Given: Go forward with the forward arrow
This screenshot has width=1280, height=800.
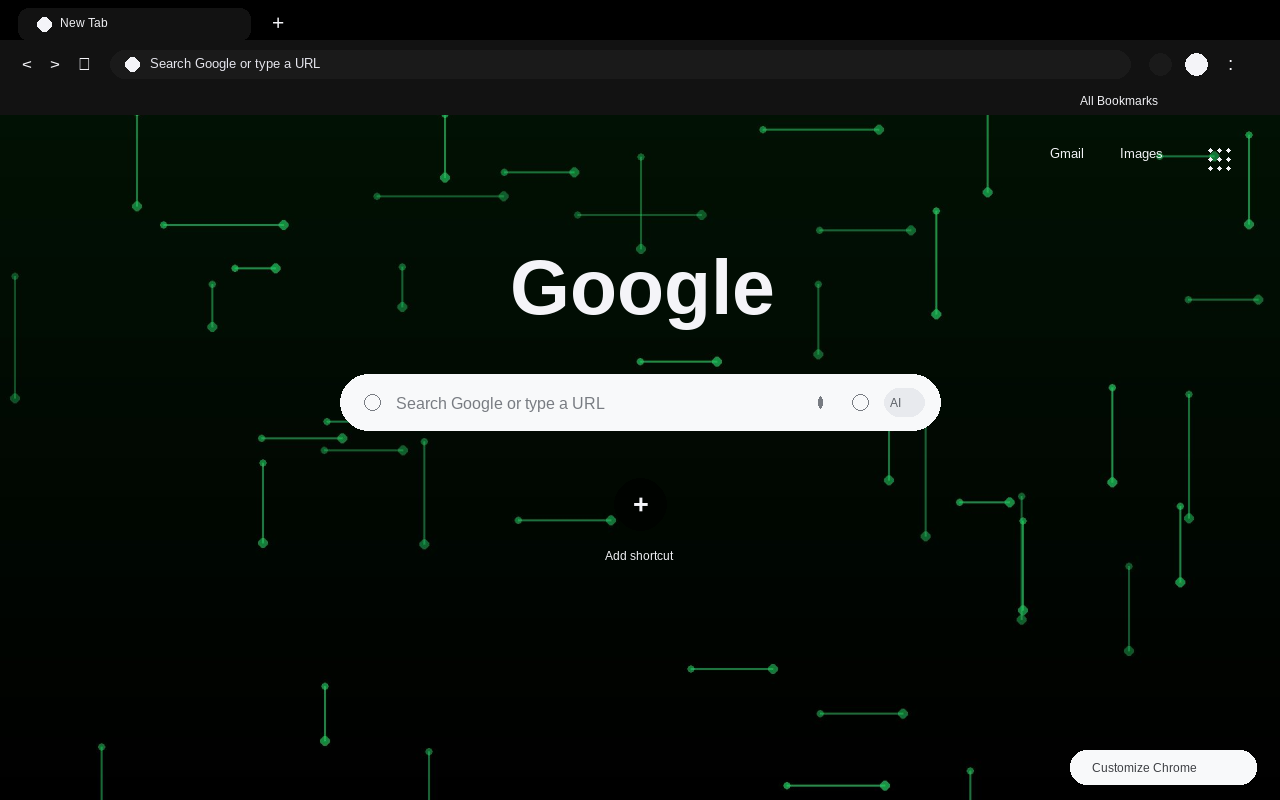Looking at the screenshot, I should 55,64.
